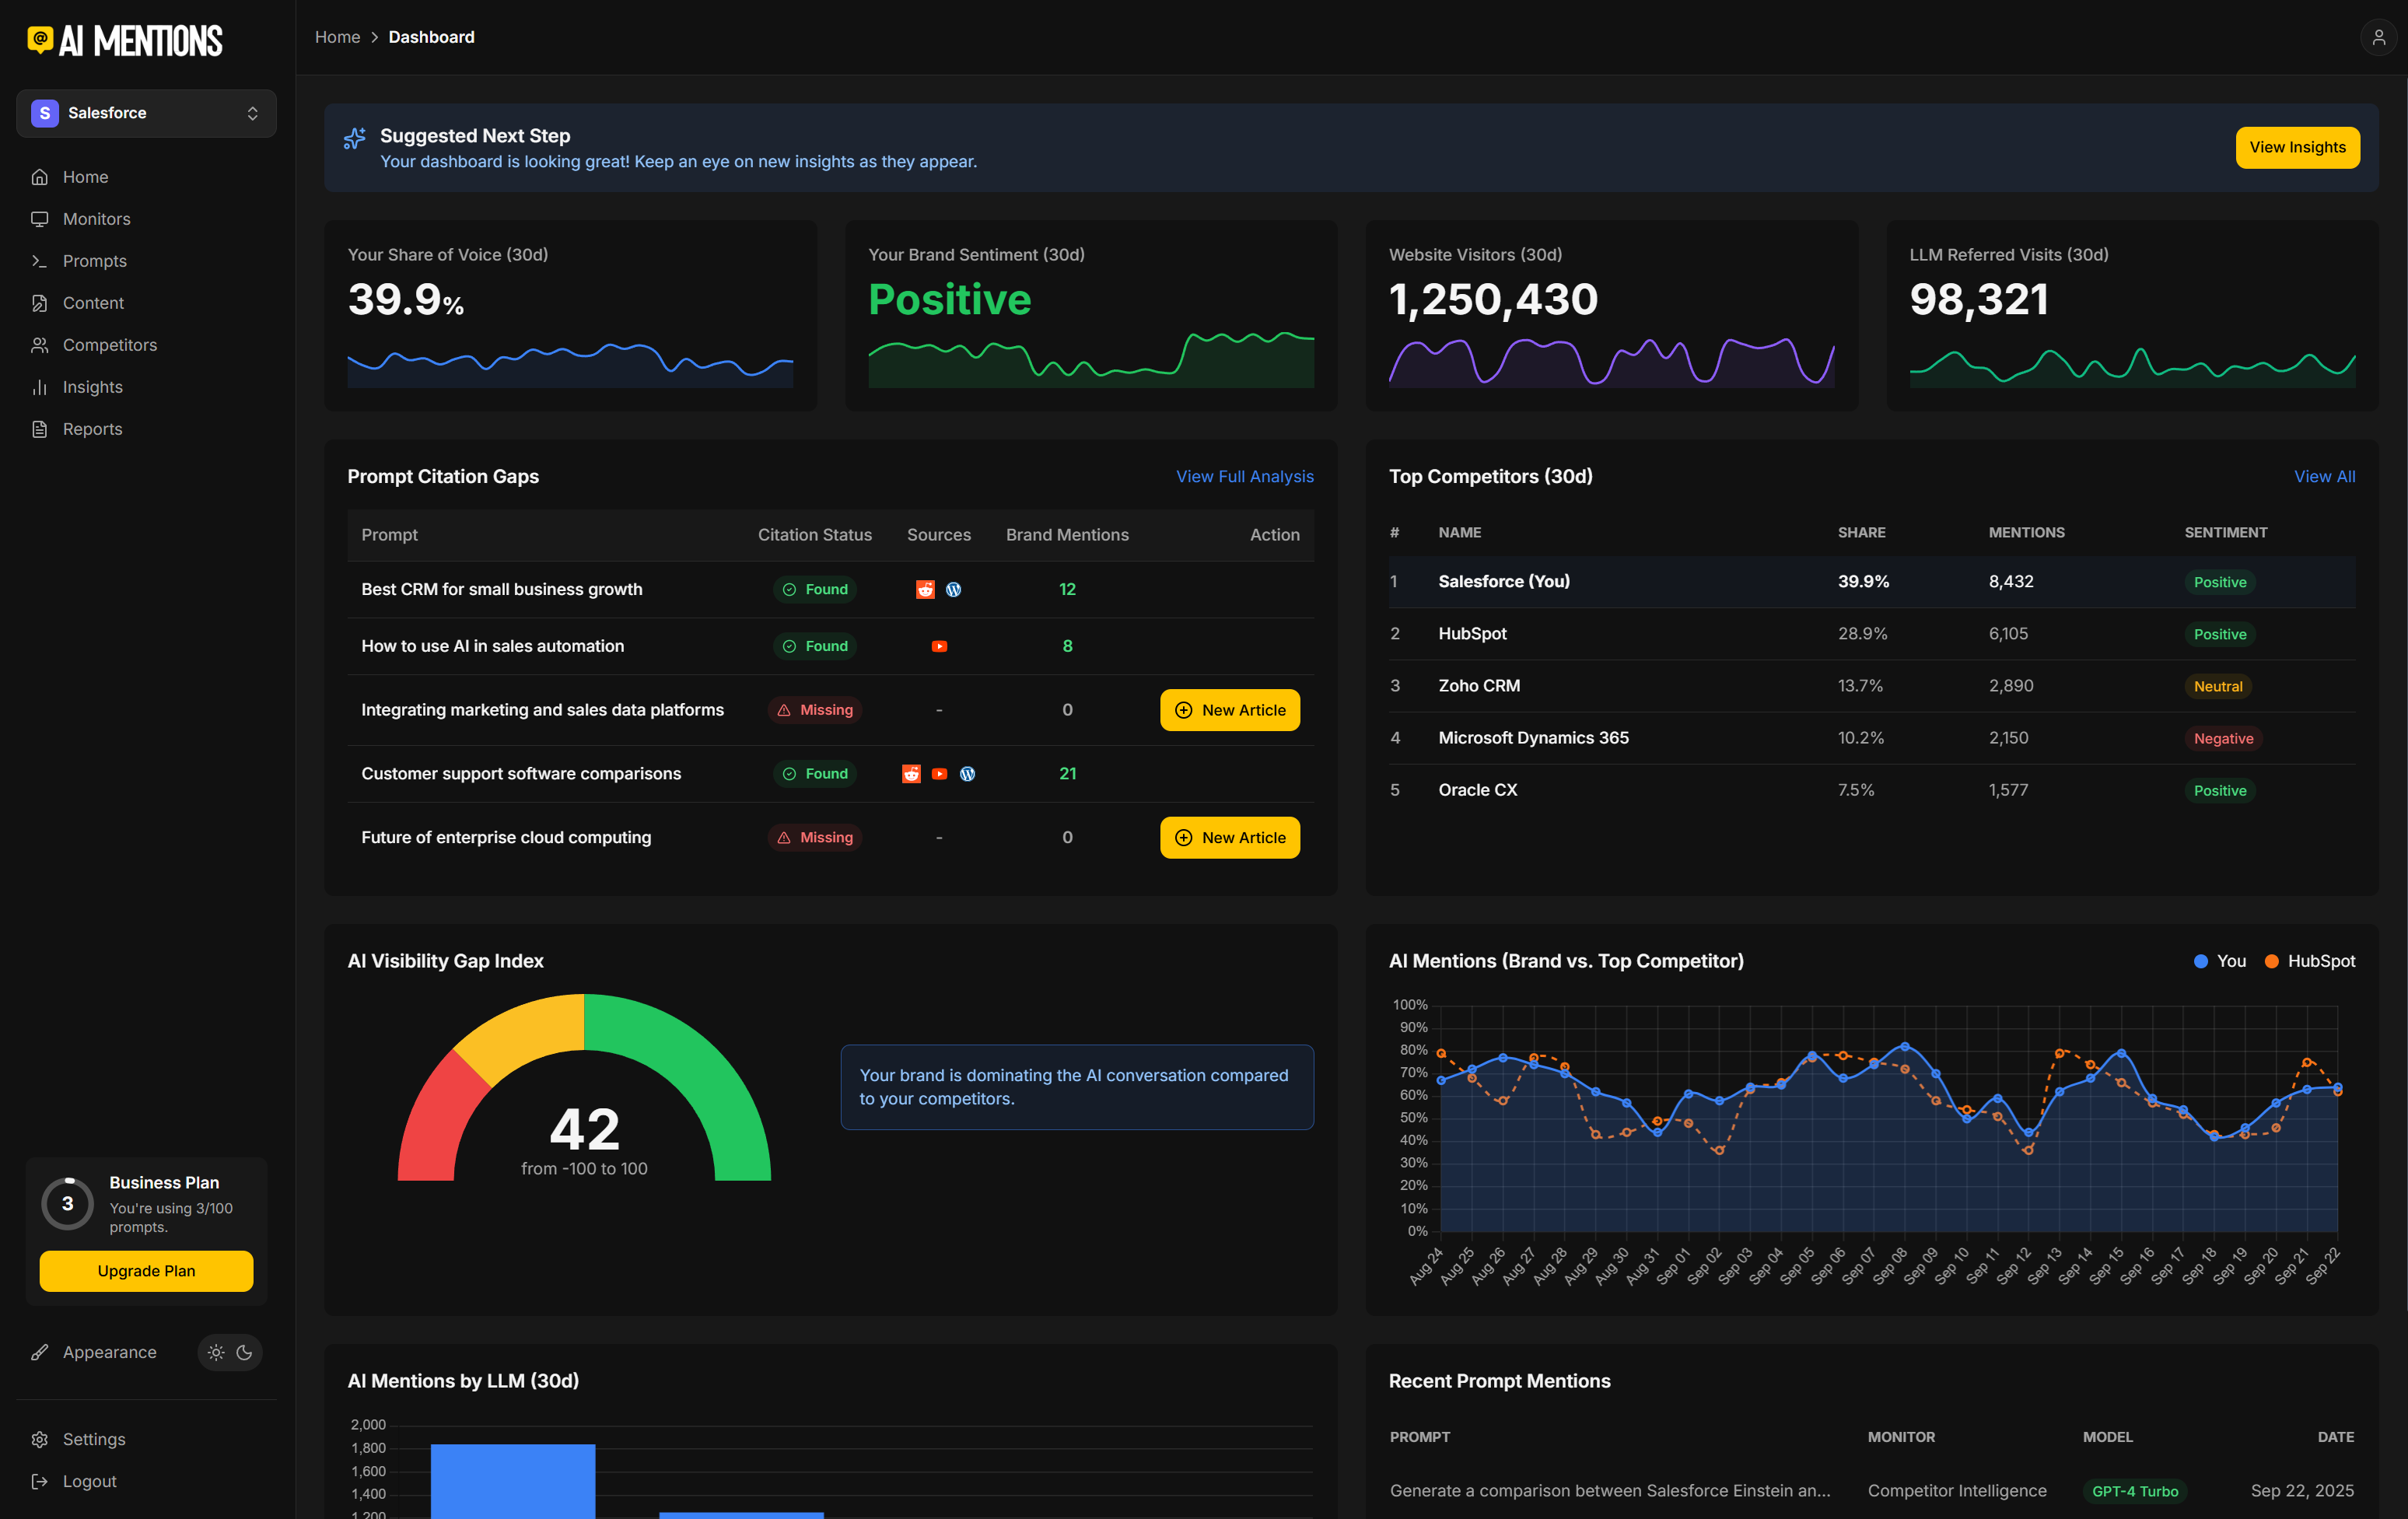Click the YouTube icon for sales automation prompt
Image resolution: width=2408 pixels, height=1519 pixels.
[939, 647]
